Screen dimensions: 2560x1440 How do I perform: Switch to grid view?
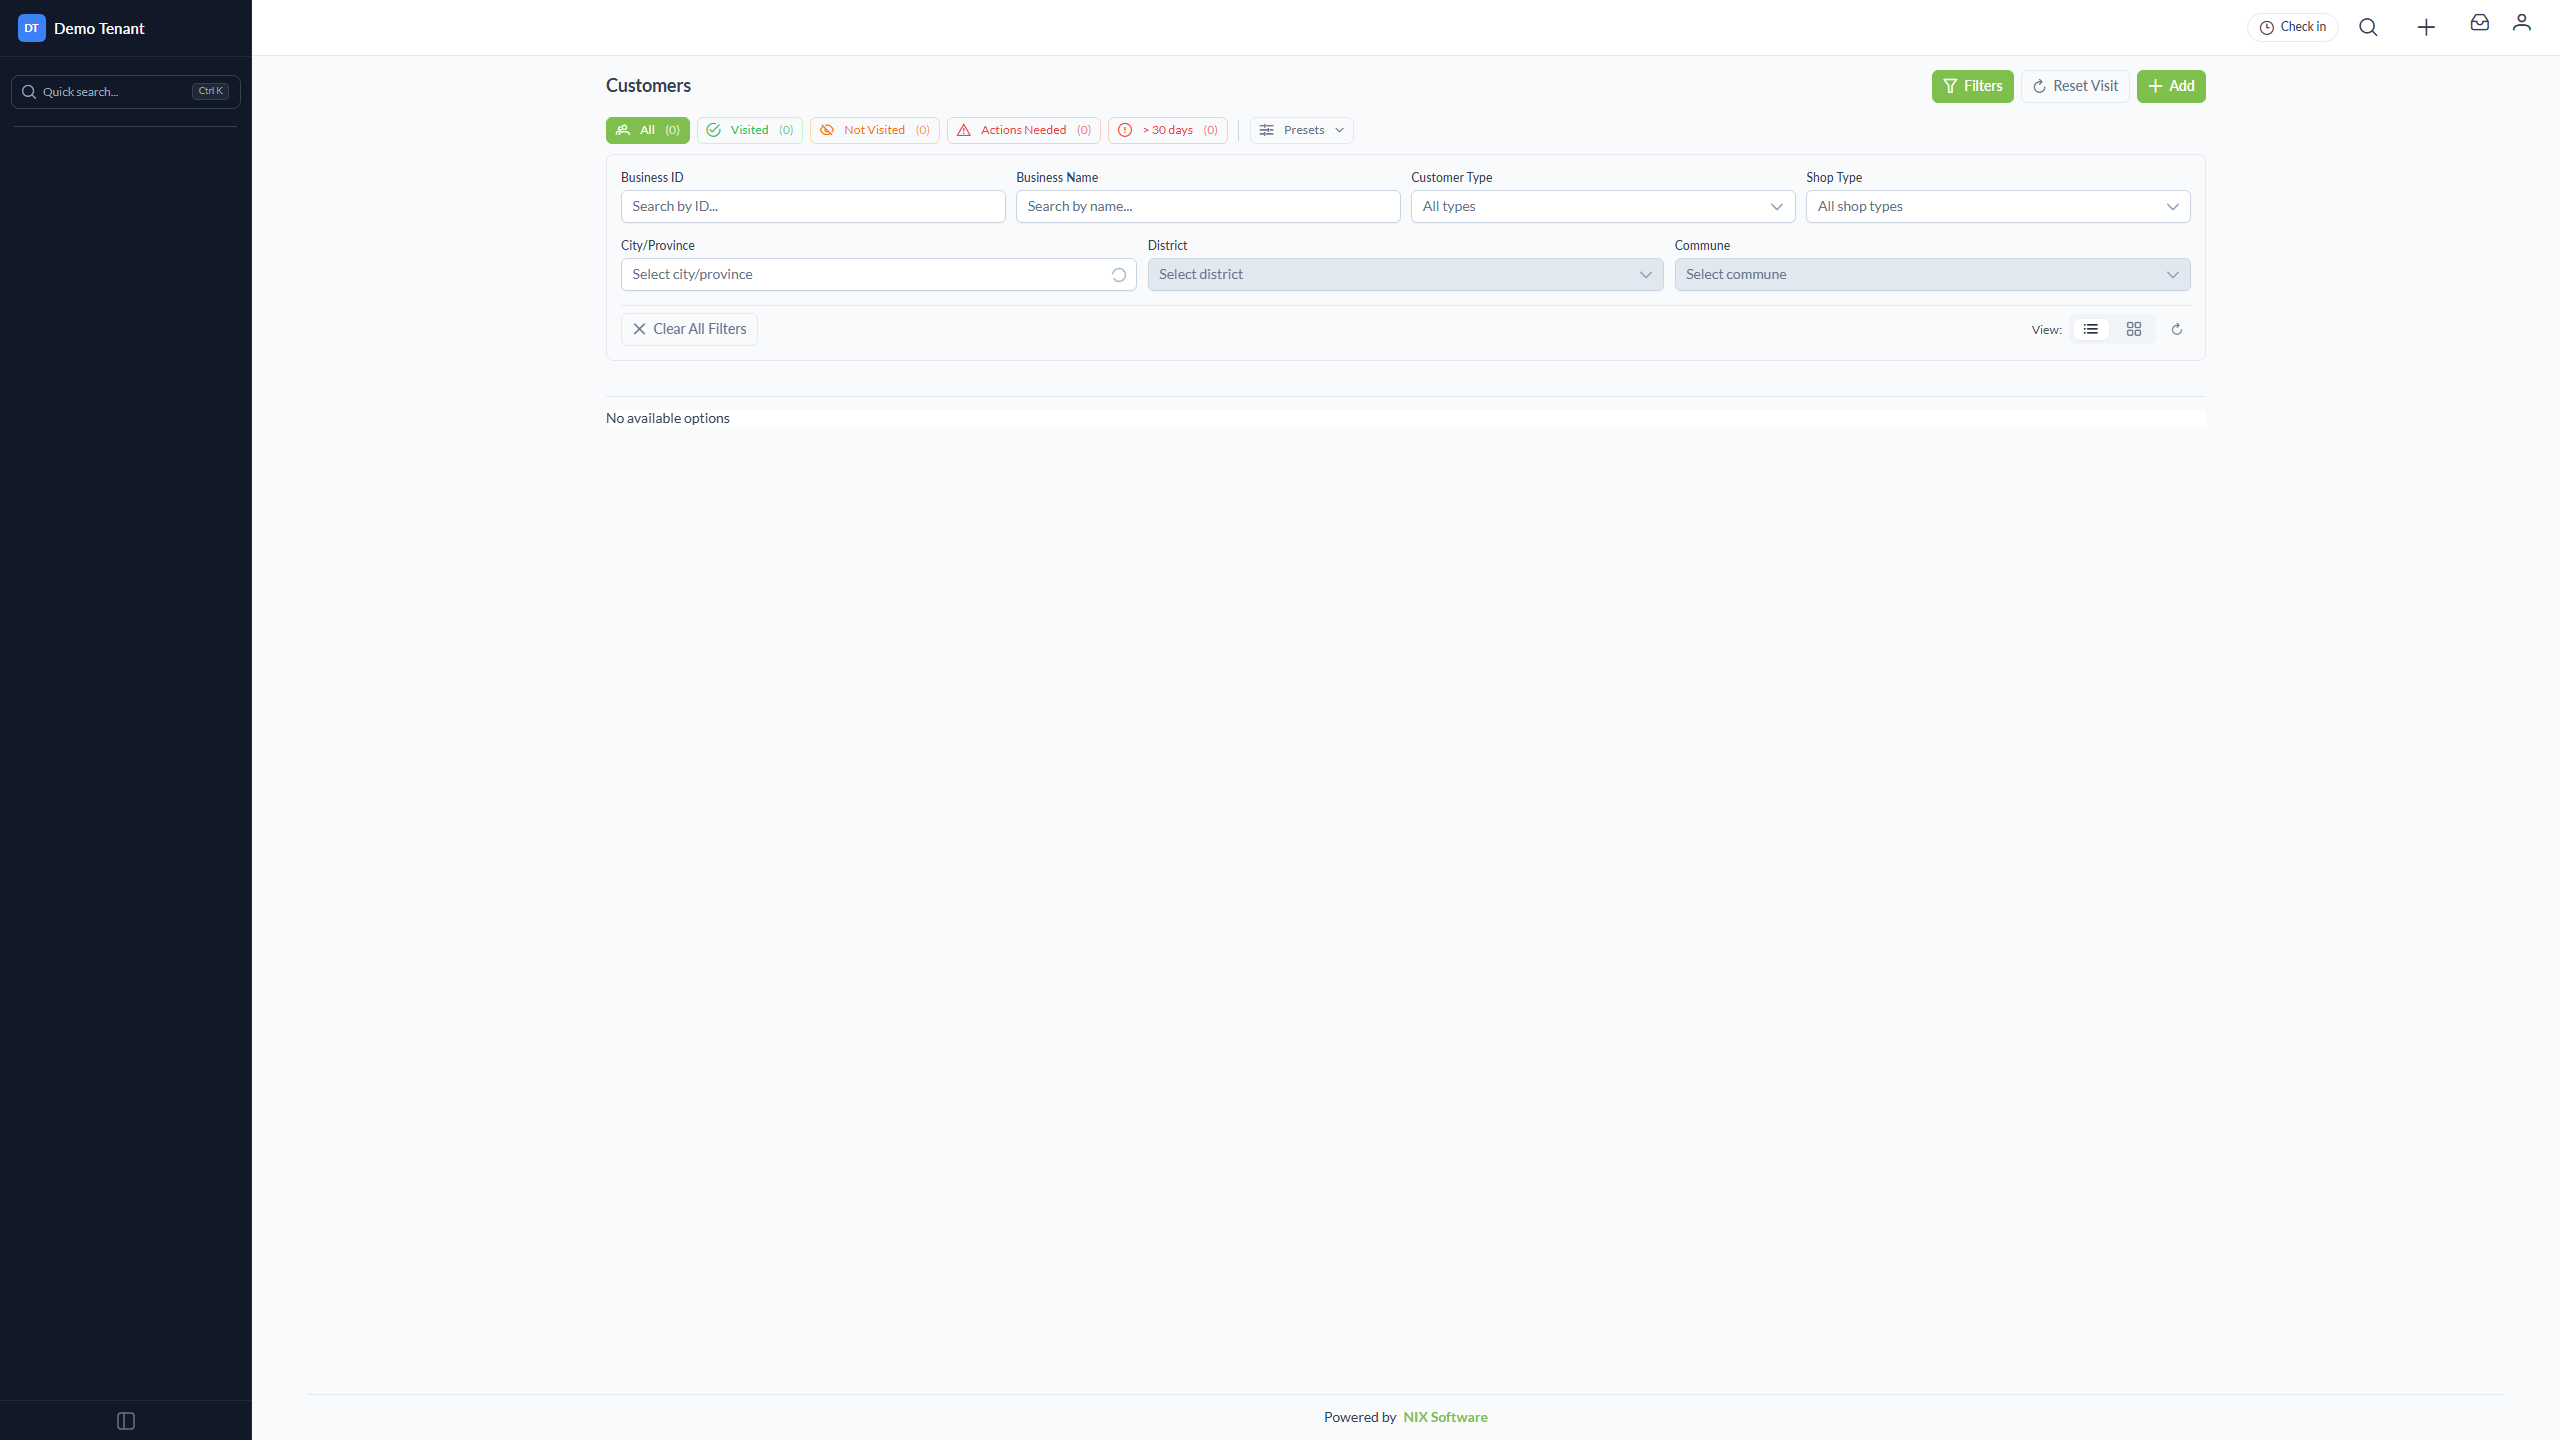pos(2134,329)
